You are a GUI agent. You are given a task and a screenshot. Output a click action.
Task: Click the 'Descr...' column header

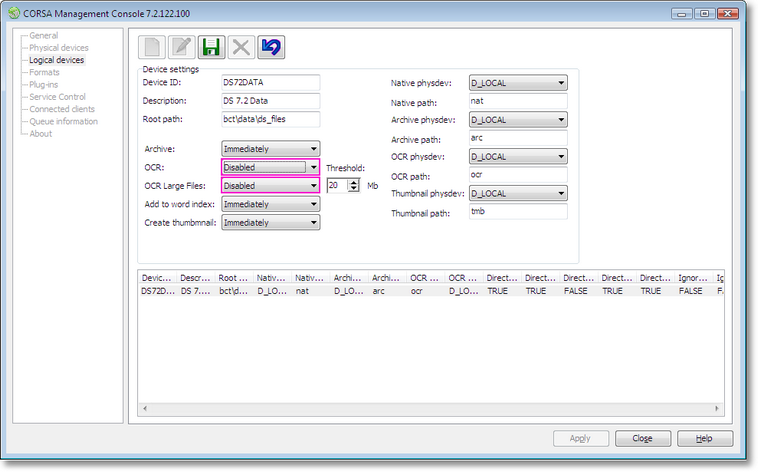195,278
